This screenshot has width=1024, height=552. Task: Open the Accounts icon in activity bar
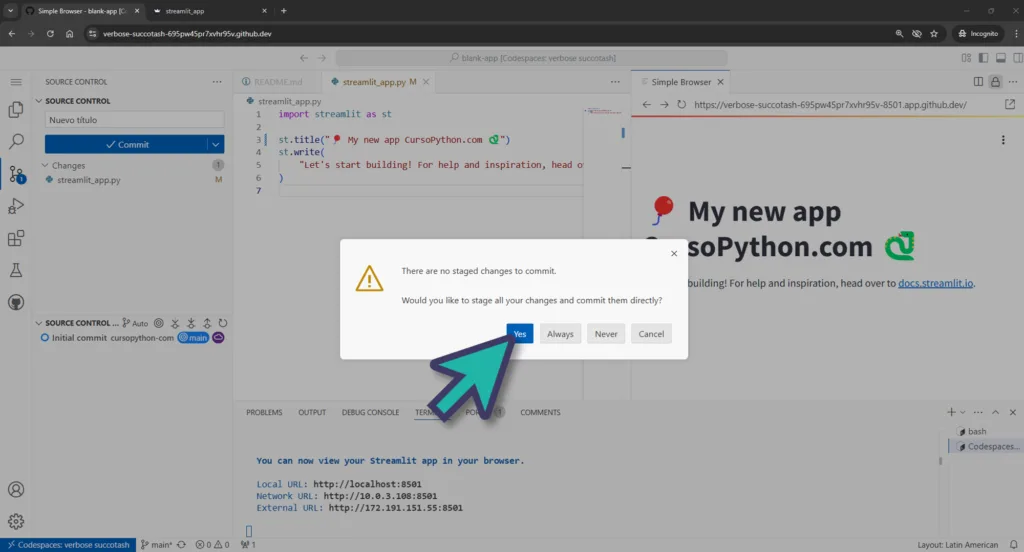click(16, 489)
